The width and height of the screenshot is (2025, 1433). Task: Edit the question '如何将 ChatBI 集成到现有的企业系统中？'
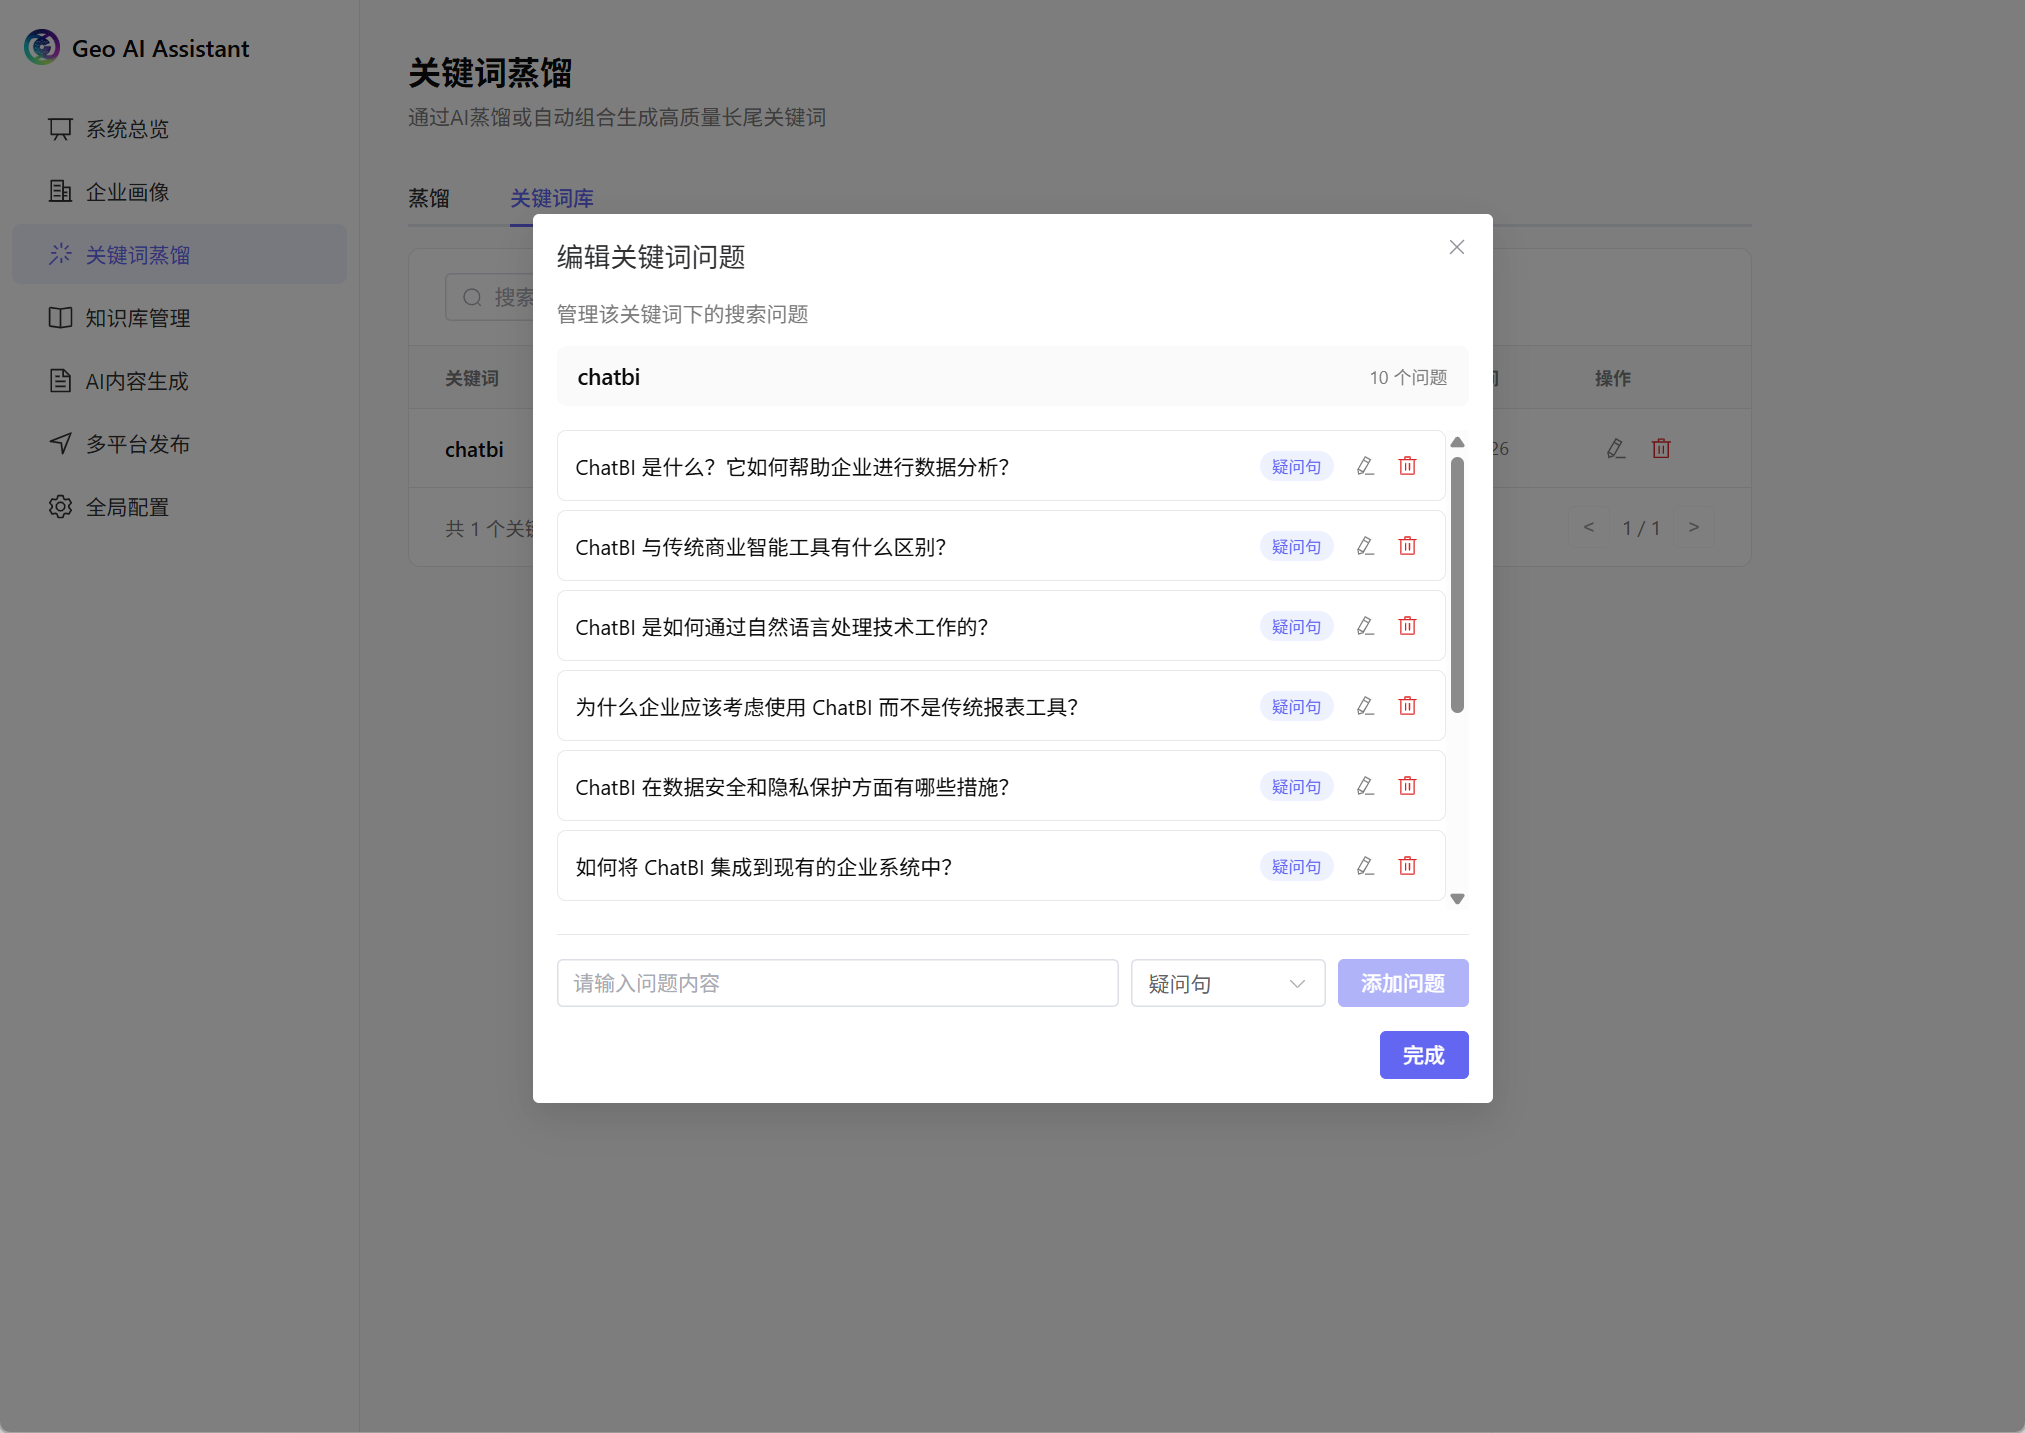(x=1365, y=866)
